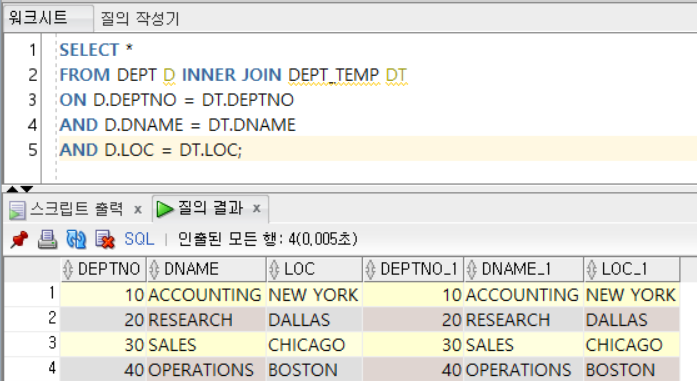Sort by DNAME_1 column header

coord(524,269)
